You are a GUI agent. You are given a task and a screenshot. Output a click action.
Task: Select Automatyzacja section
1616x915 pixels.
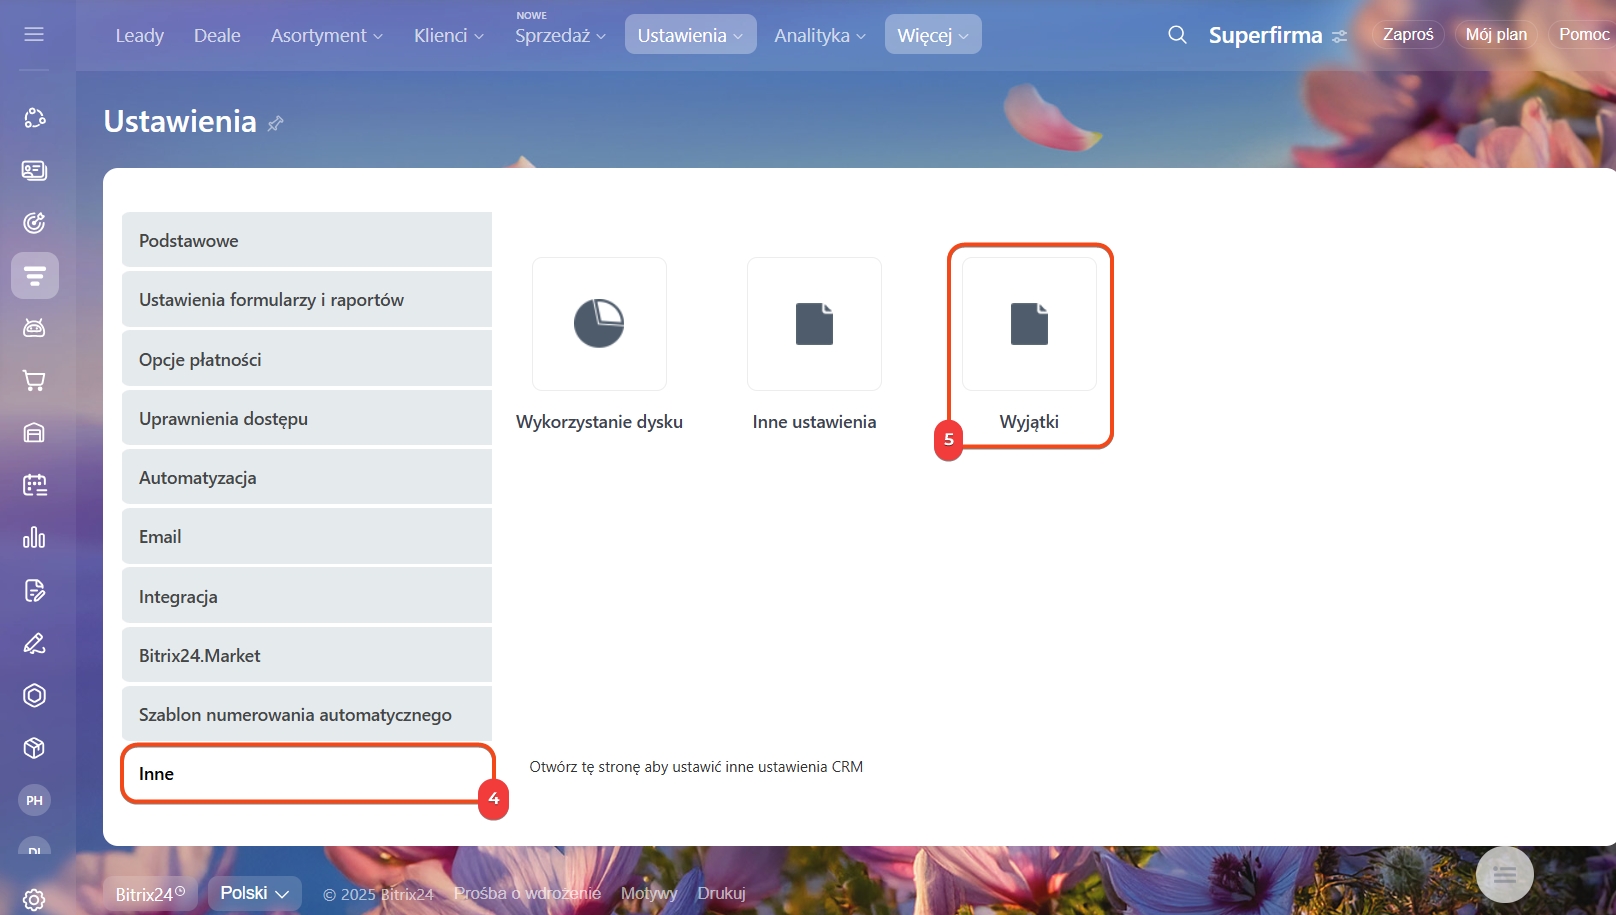(x=307, y=477)
